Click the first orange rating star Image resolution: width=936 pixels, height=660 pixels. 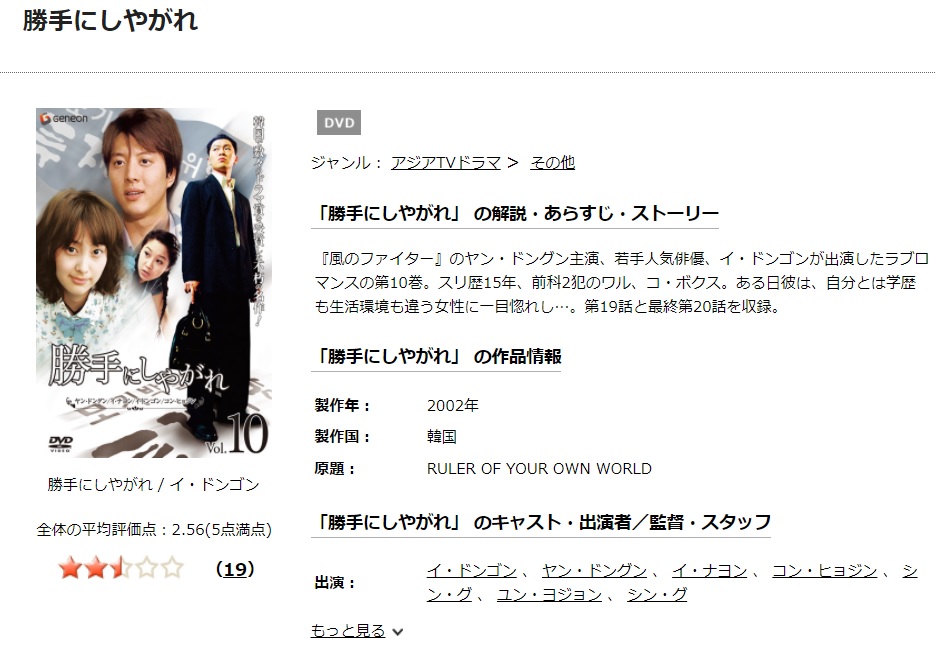pos(70,568)
